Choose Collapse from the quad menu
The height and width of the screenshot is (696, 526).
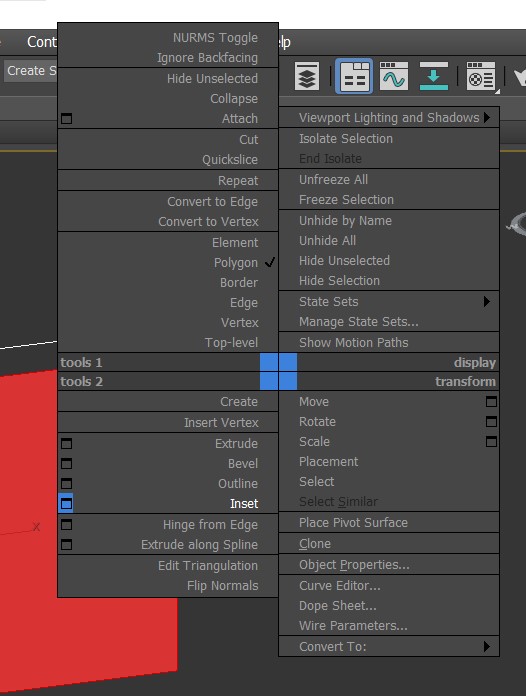[x=234, y=99]
